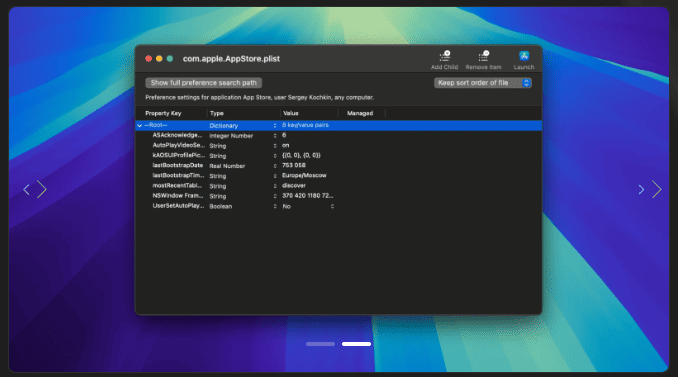Click the small right chevron in the gallery
This screenshot has width=678, height=377.
click(641, 189)
